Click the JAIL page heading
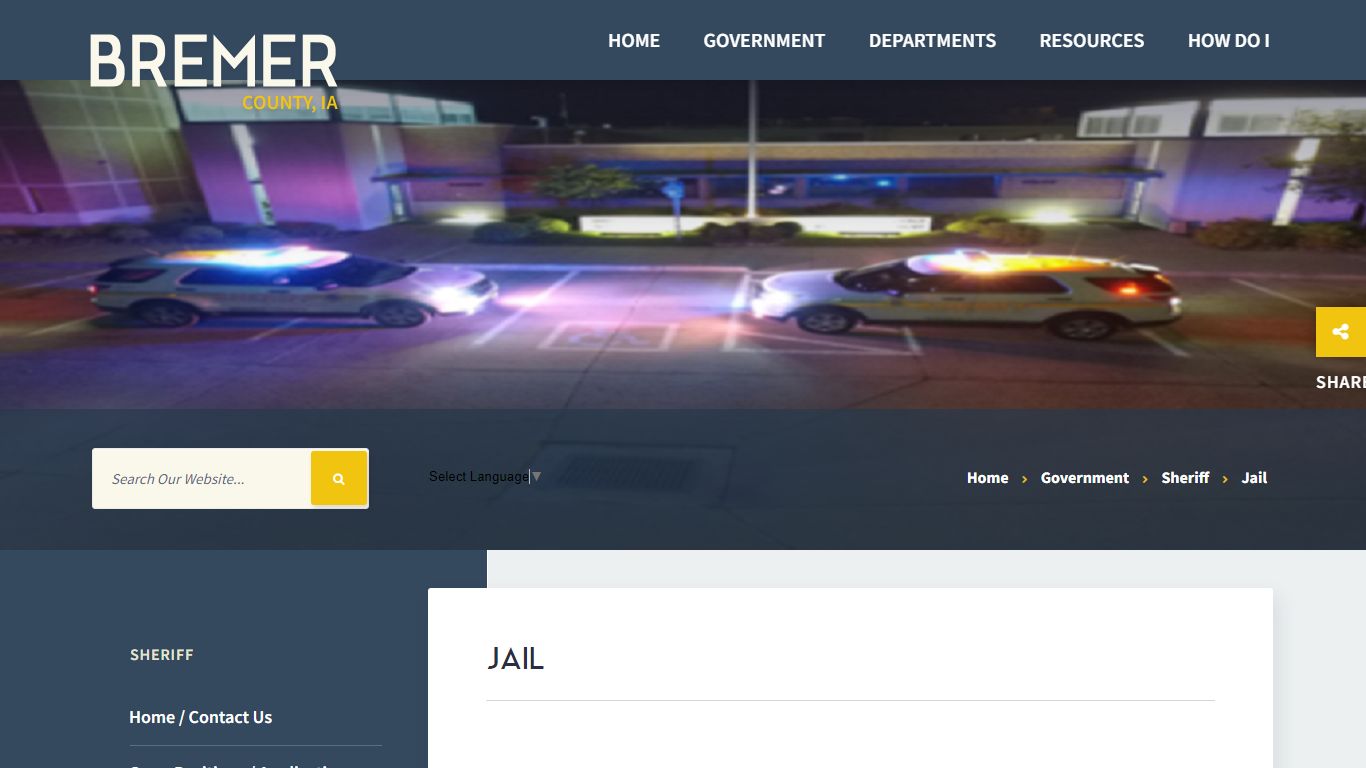This screenshot has height=768, width=1366. tap(516, 659)
